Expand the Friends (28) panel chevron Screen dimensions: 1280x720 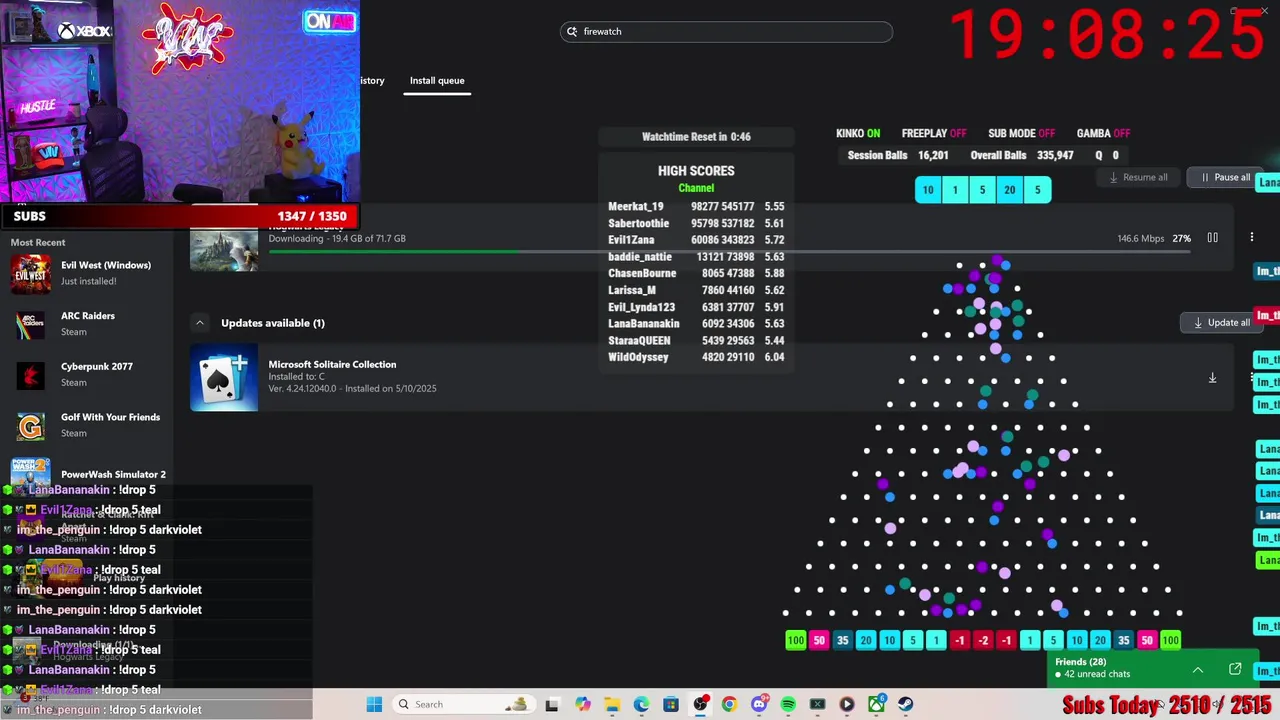(1197, 669)
